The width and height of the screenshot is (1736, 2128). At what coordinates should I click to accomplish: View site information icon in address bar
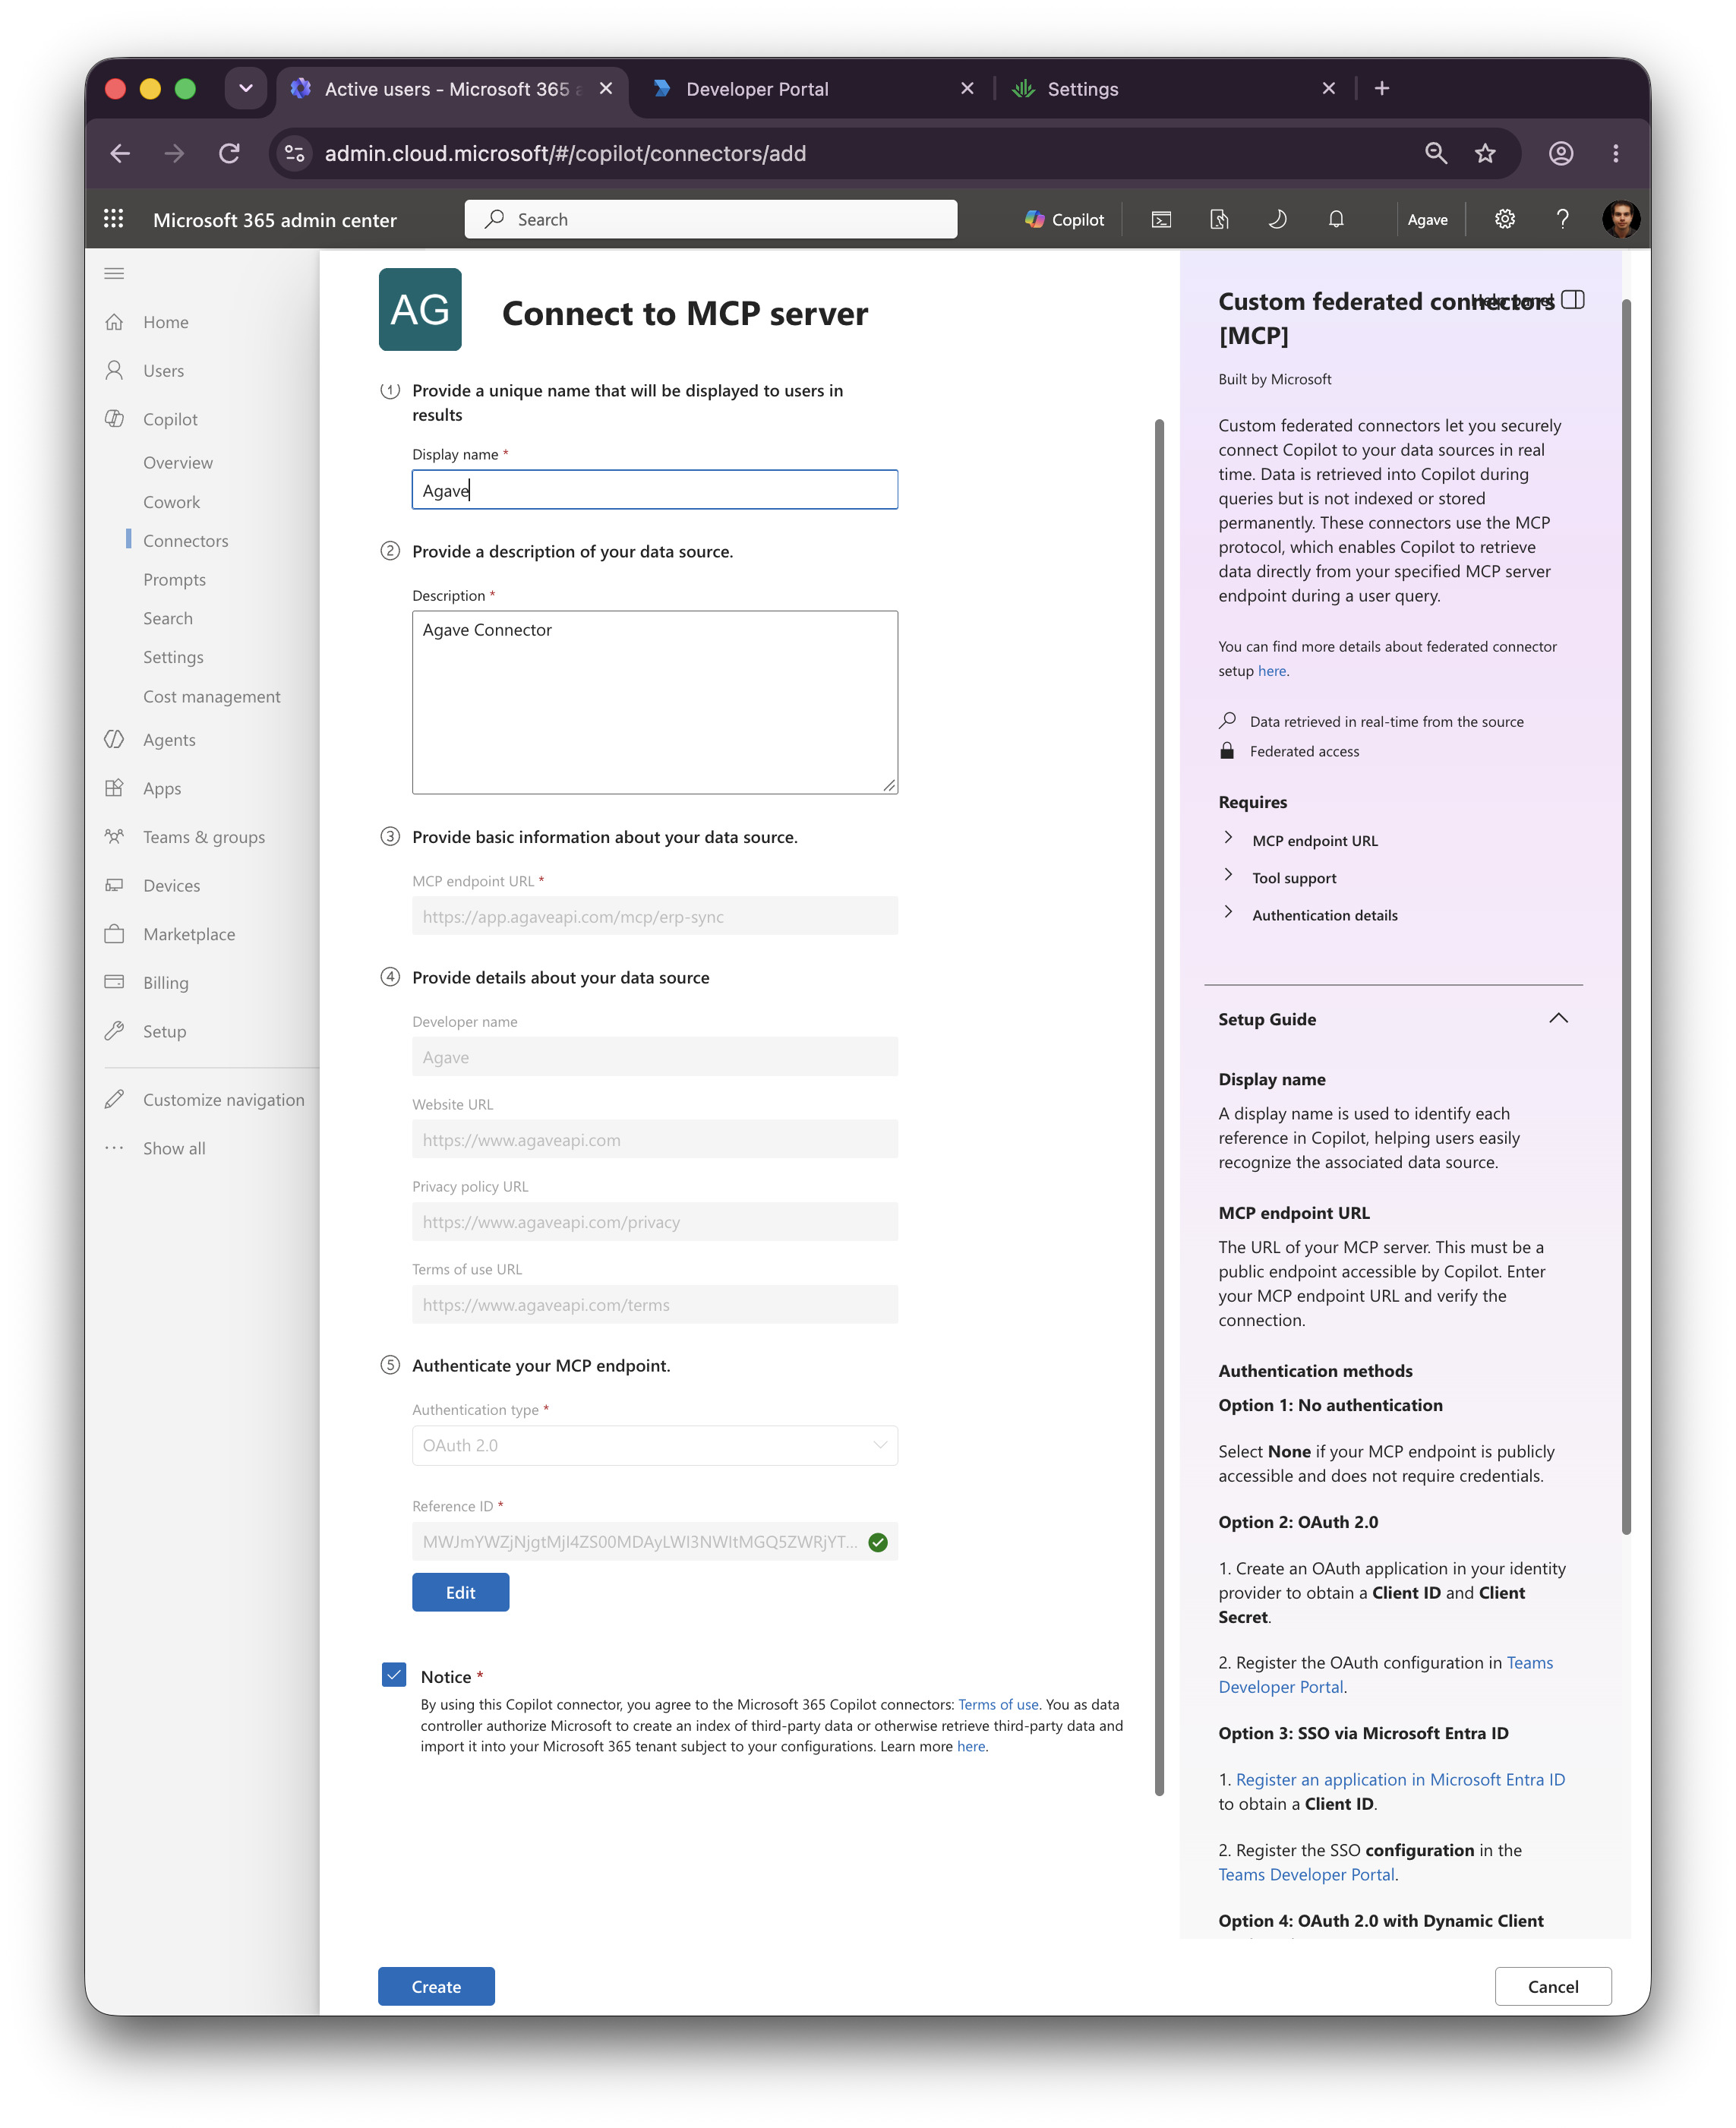pyautogui.click(x=294, y=153)
